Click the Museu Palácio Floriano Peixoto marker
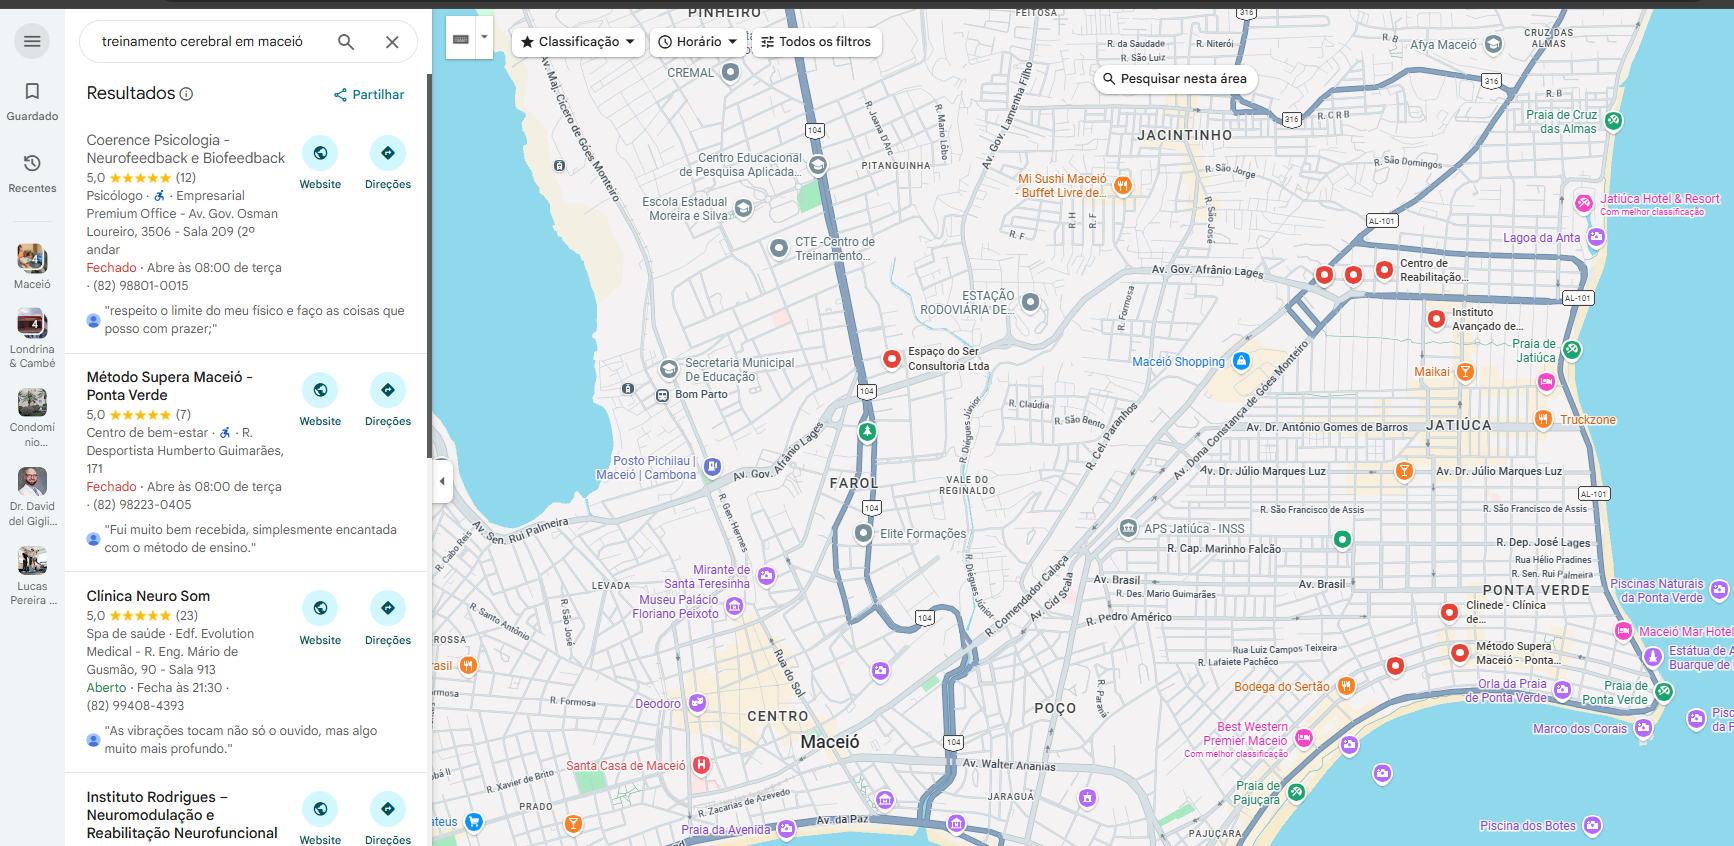The height and width of the screenshot is (846, 1734). pos(734,606)
